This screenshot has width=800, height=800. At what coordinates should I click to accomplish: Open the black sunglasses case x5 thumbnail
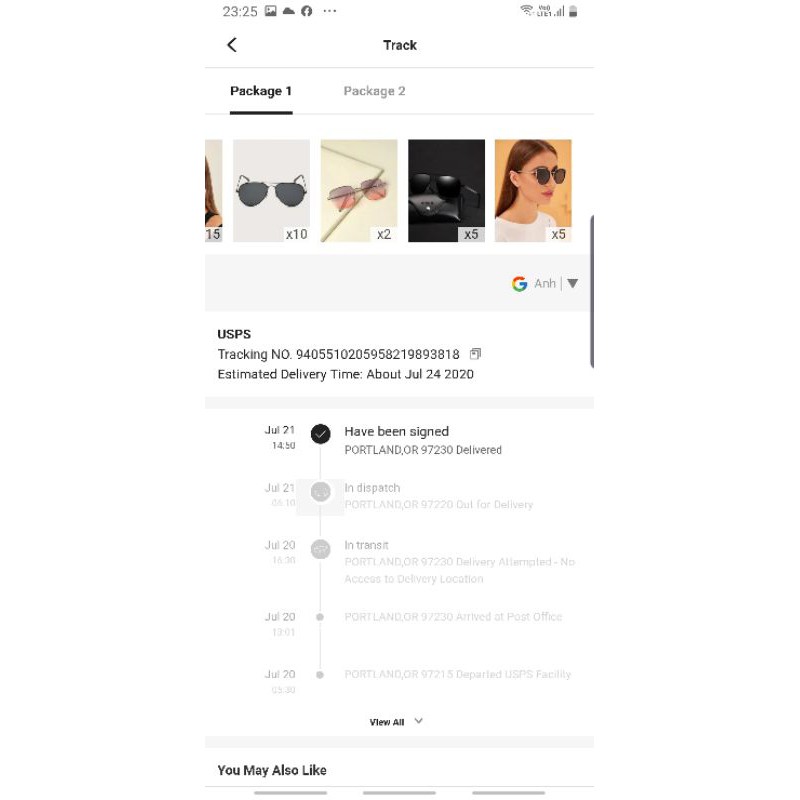(446, 191)
